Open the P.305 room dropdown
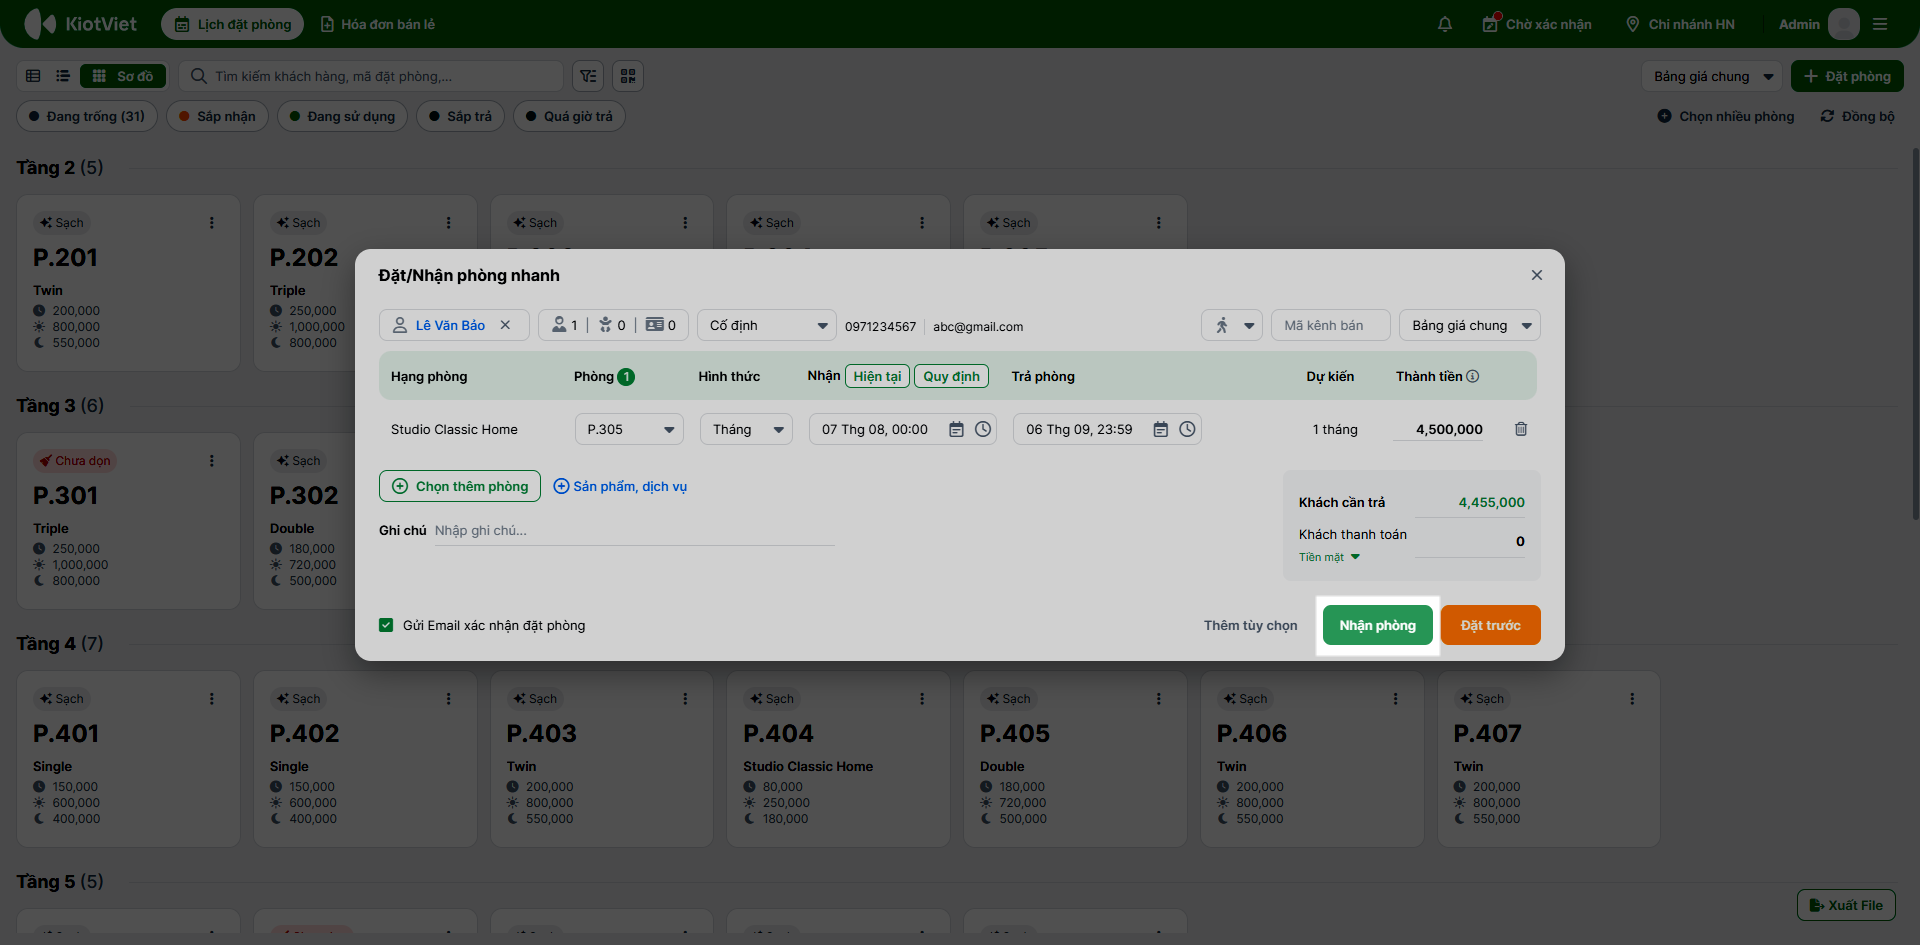 (629, 429)
